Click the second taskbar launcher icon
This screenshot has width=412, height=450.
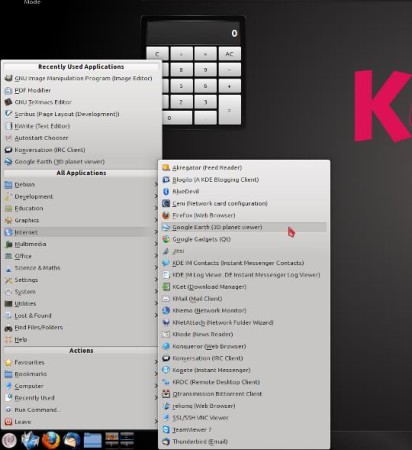click(30, 440)
